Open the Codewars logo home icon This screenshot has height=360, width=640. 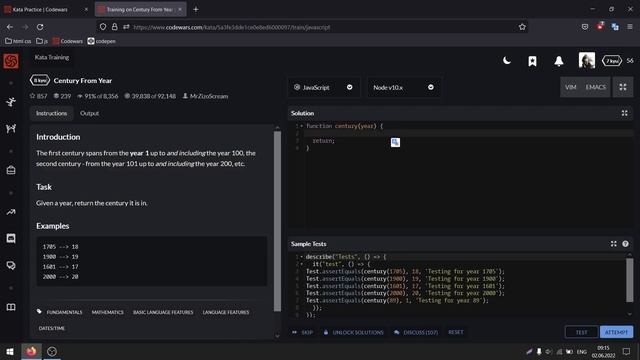click(x=11, y=61)
